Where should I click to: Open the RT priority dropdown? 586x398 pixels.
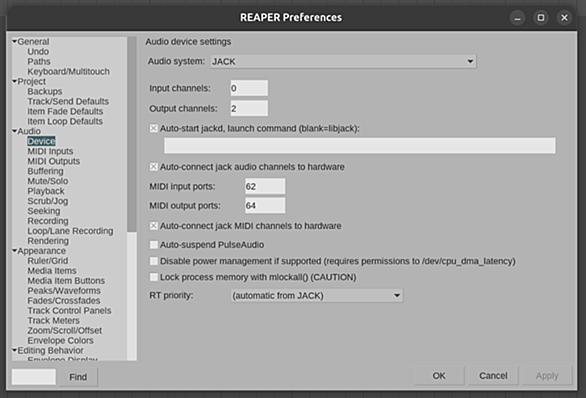tap(317, 296)
